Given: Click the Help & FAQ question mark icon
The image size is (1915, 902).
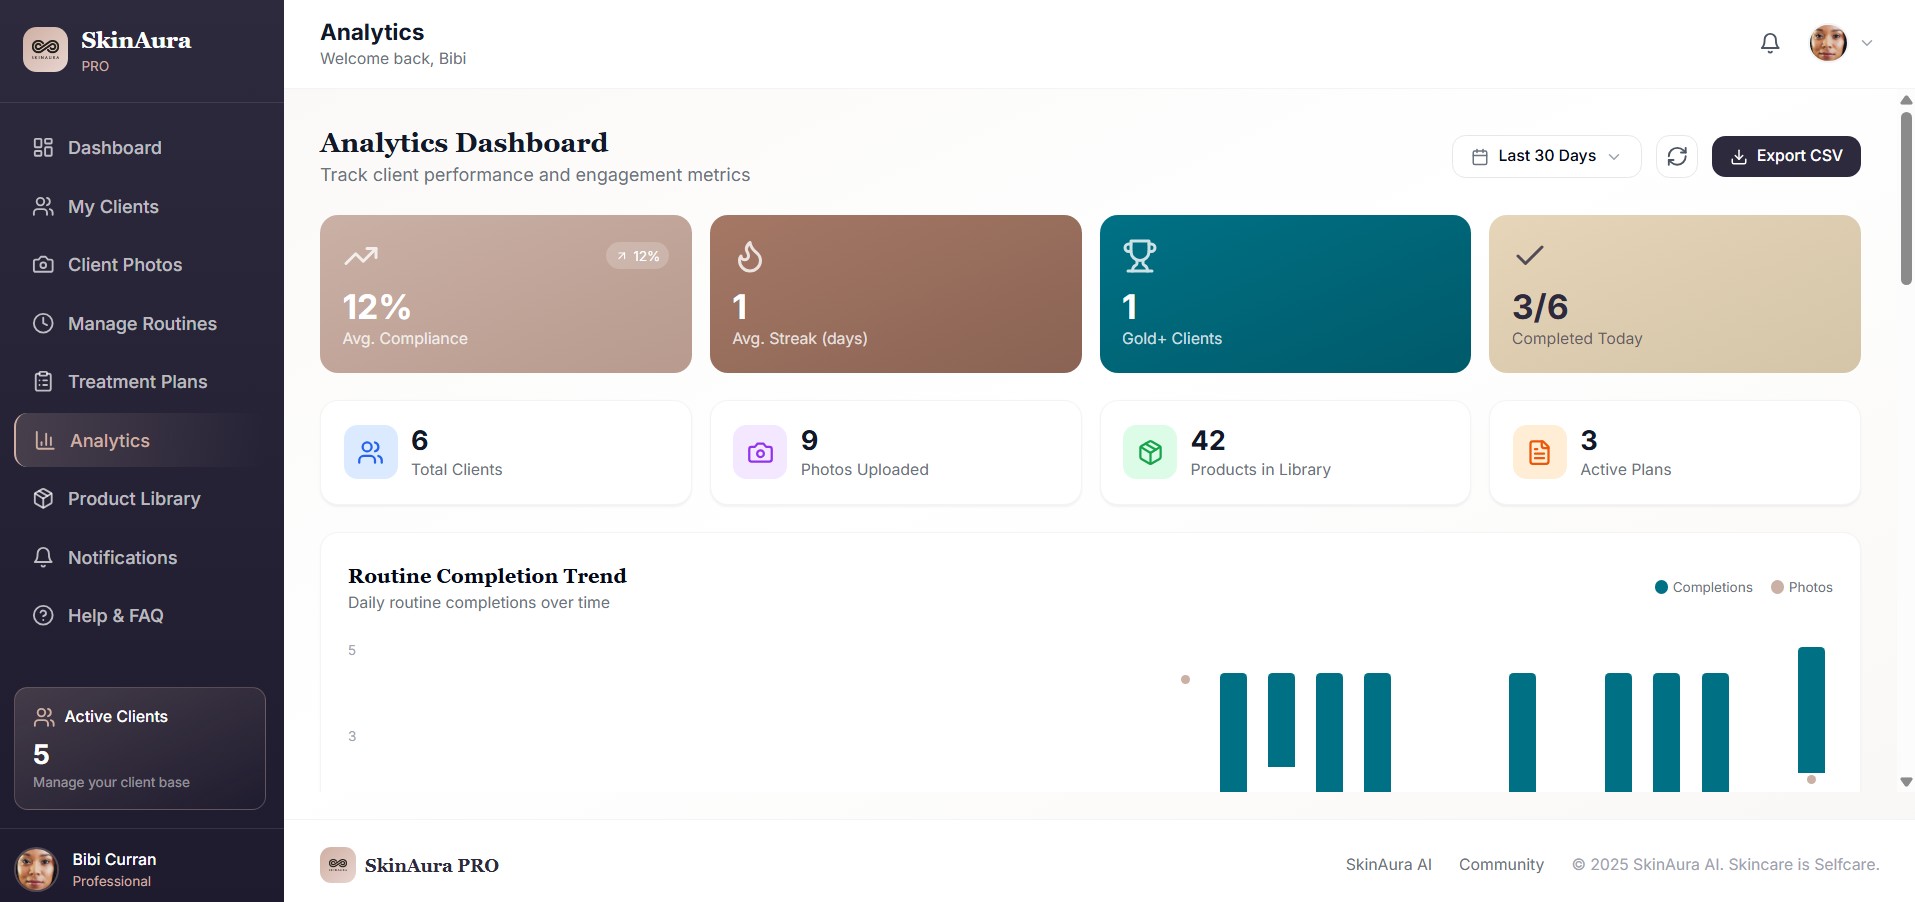Looking at the screenshot, I should (x=42, y=615).
